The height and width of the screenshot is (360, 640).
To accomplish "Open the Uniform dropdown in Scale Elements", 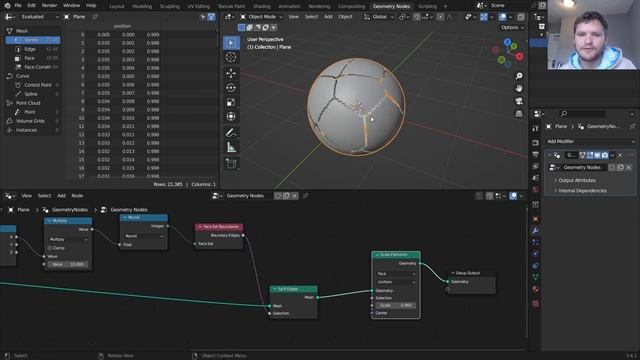I will (x=396, y=282).
